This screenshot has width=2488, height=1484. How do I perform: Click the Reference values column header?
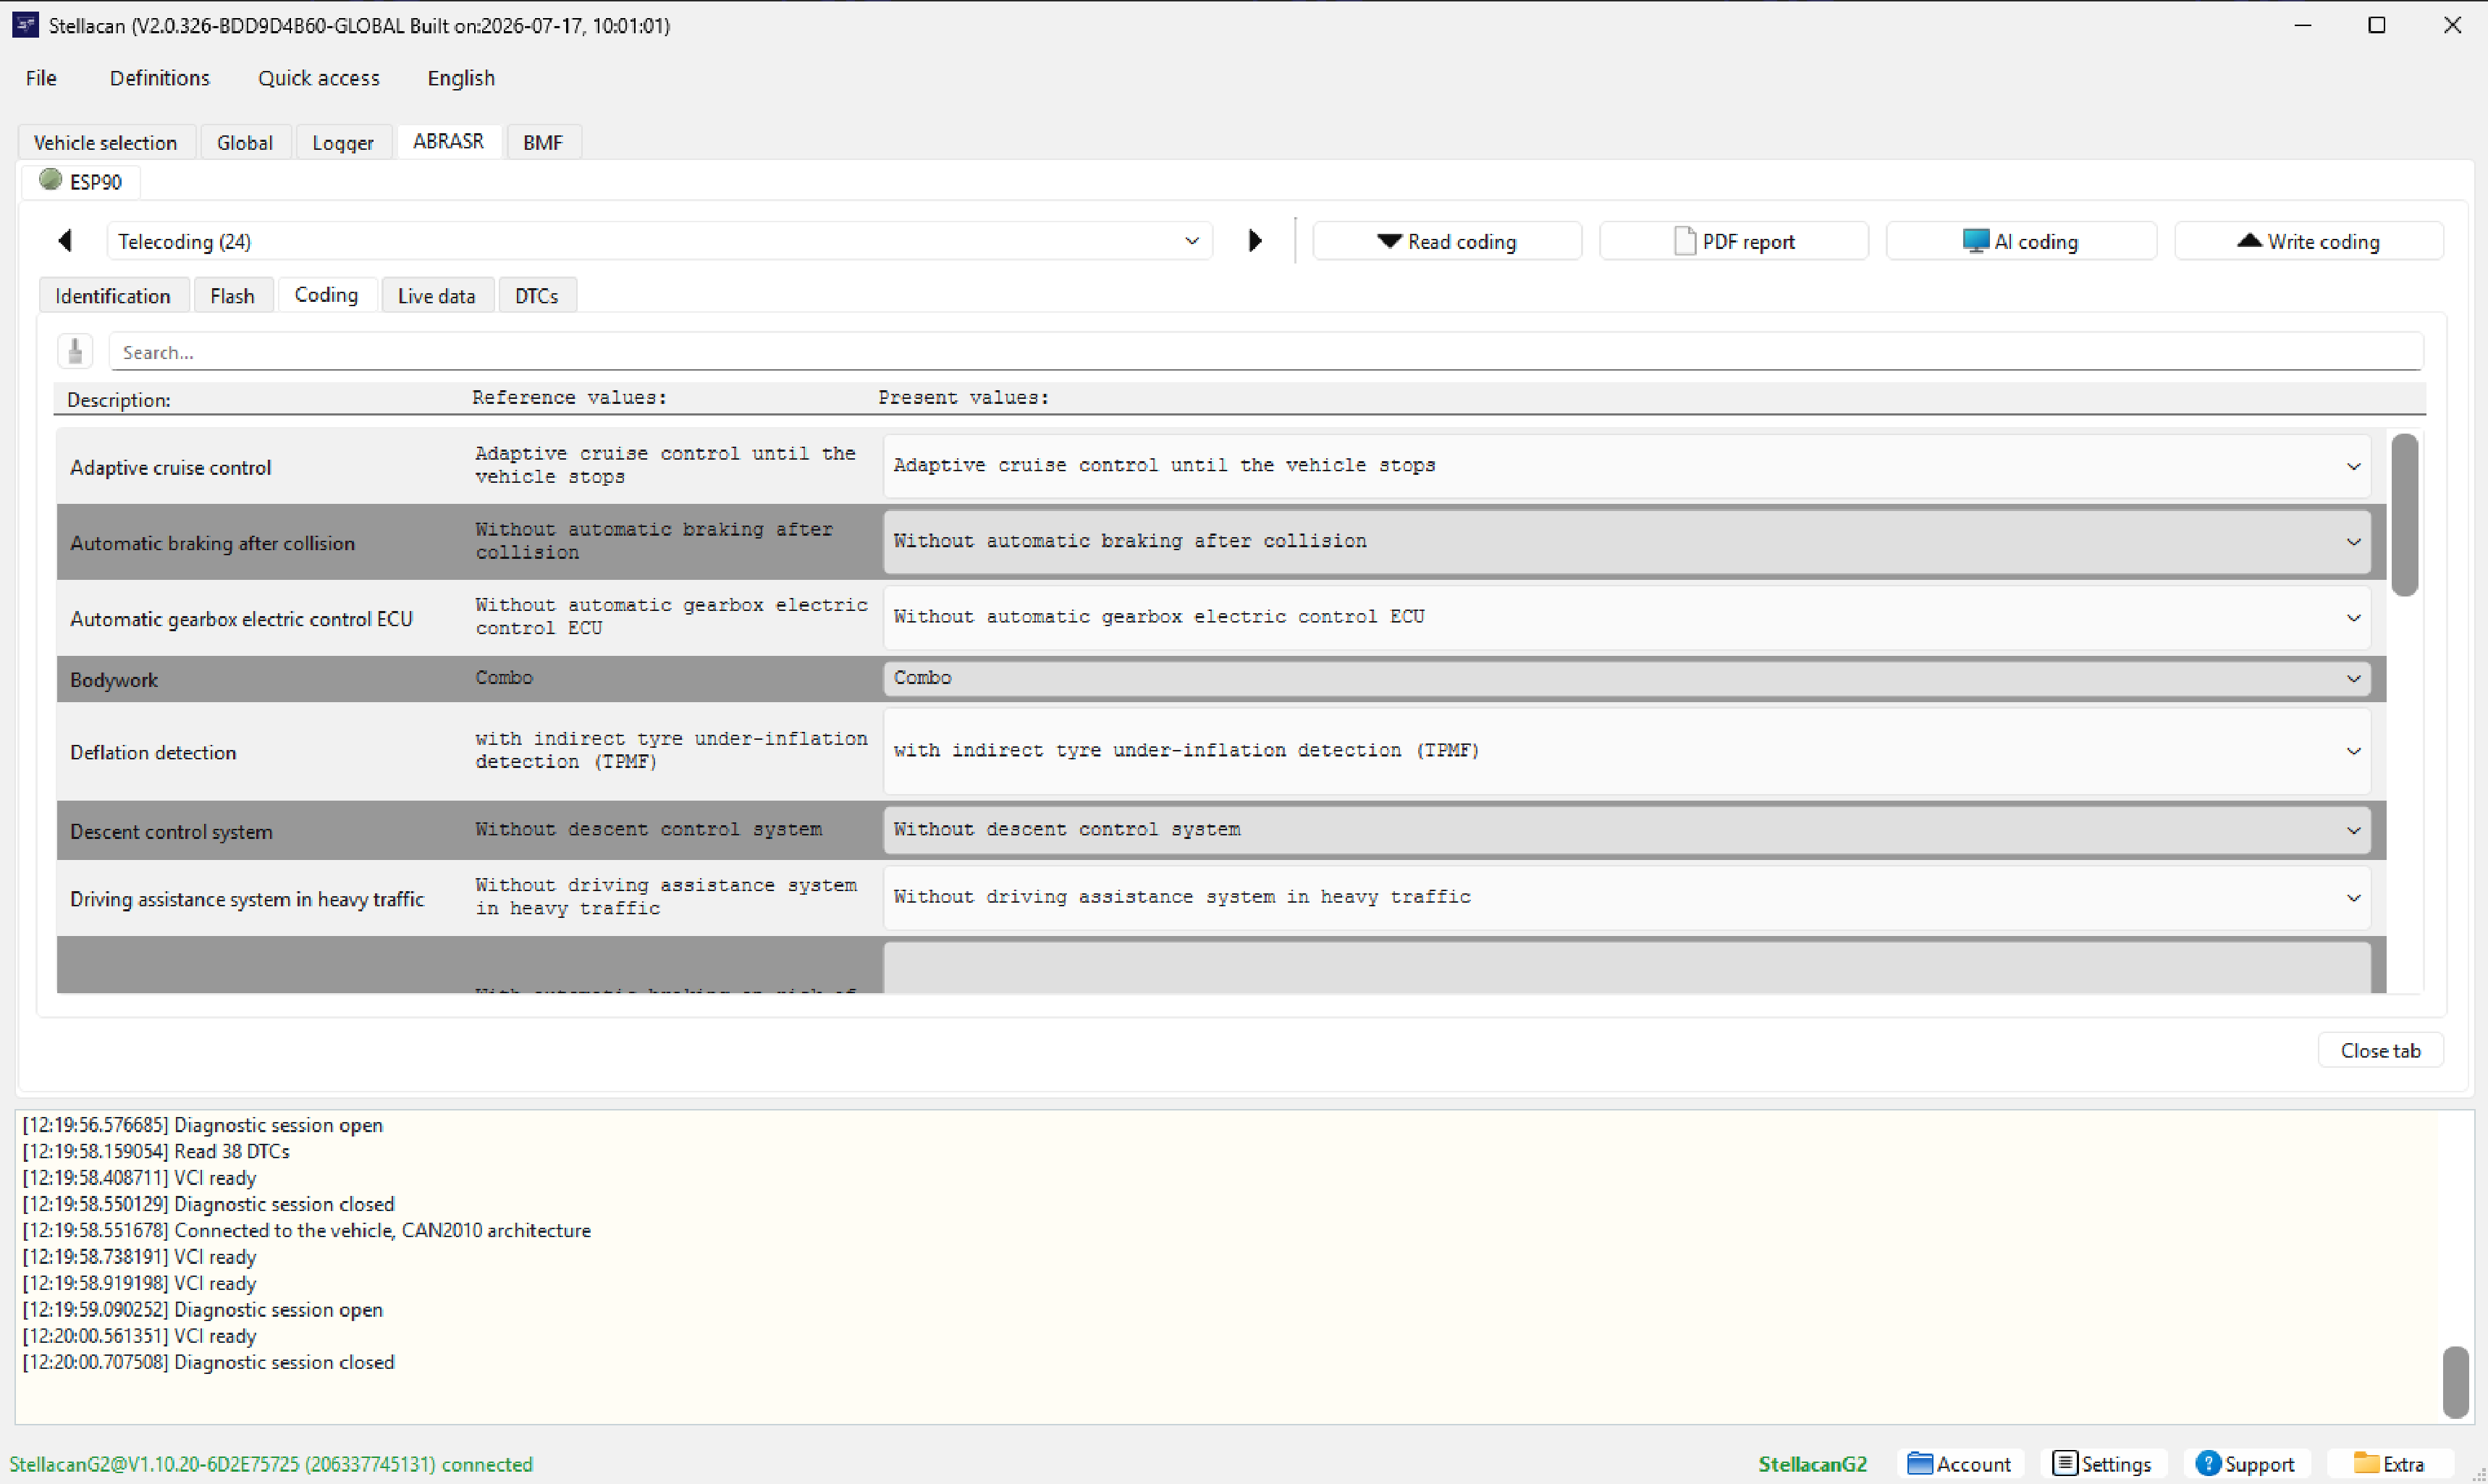[569, 397]
